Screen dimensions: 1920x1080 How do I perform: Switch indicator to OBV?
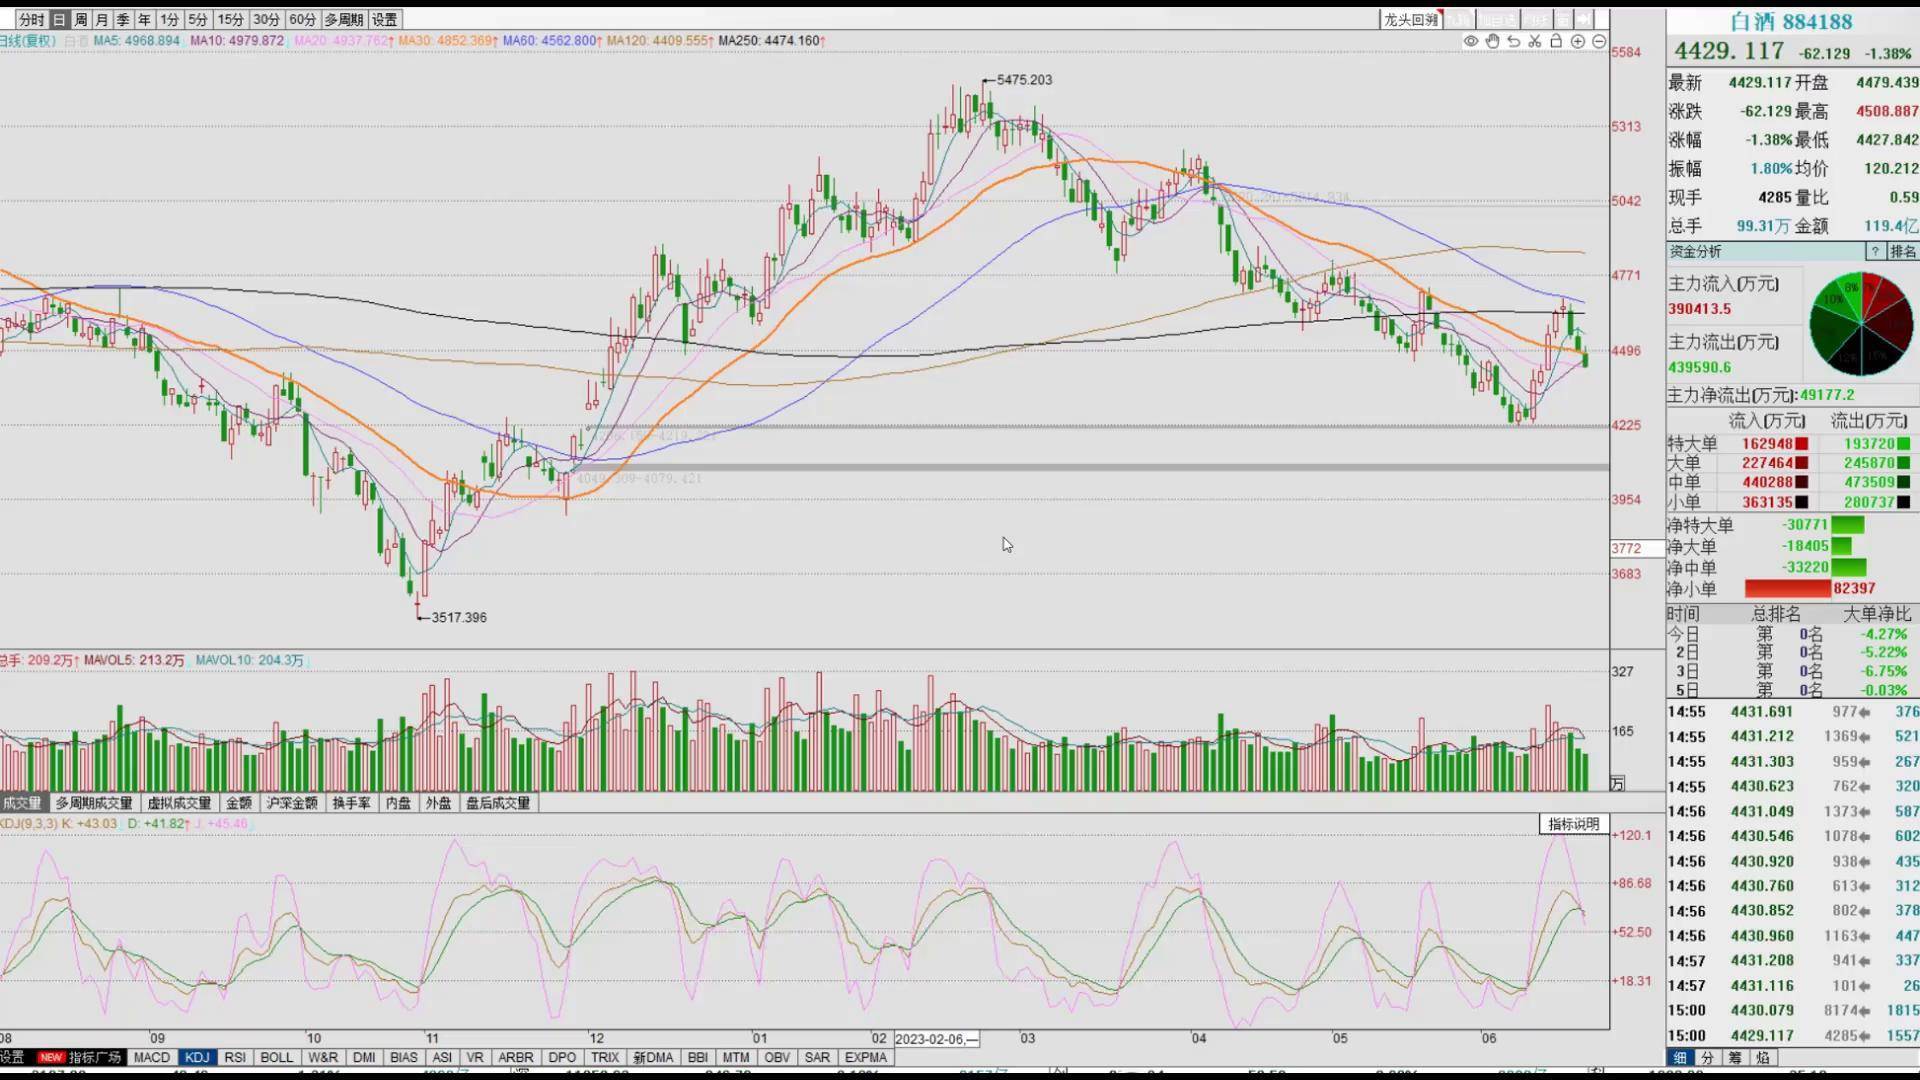click(777, 1057)
